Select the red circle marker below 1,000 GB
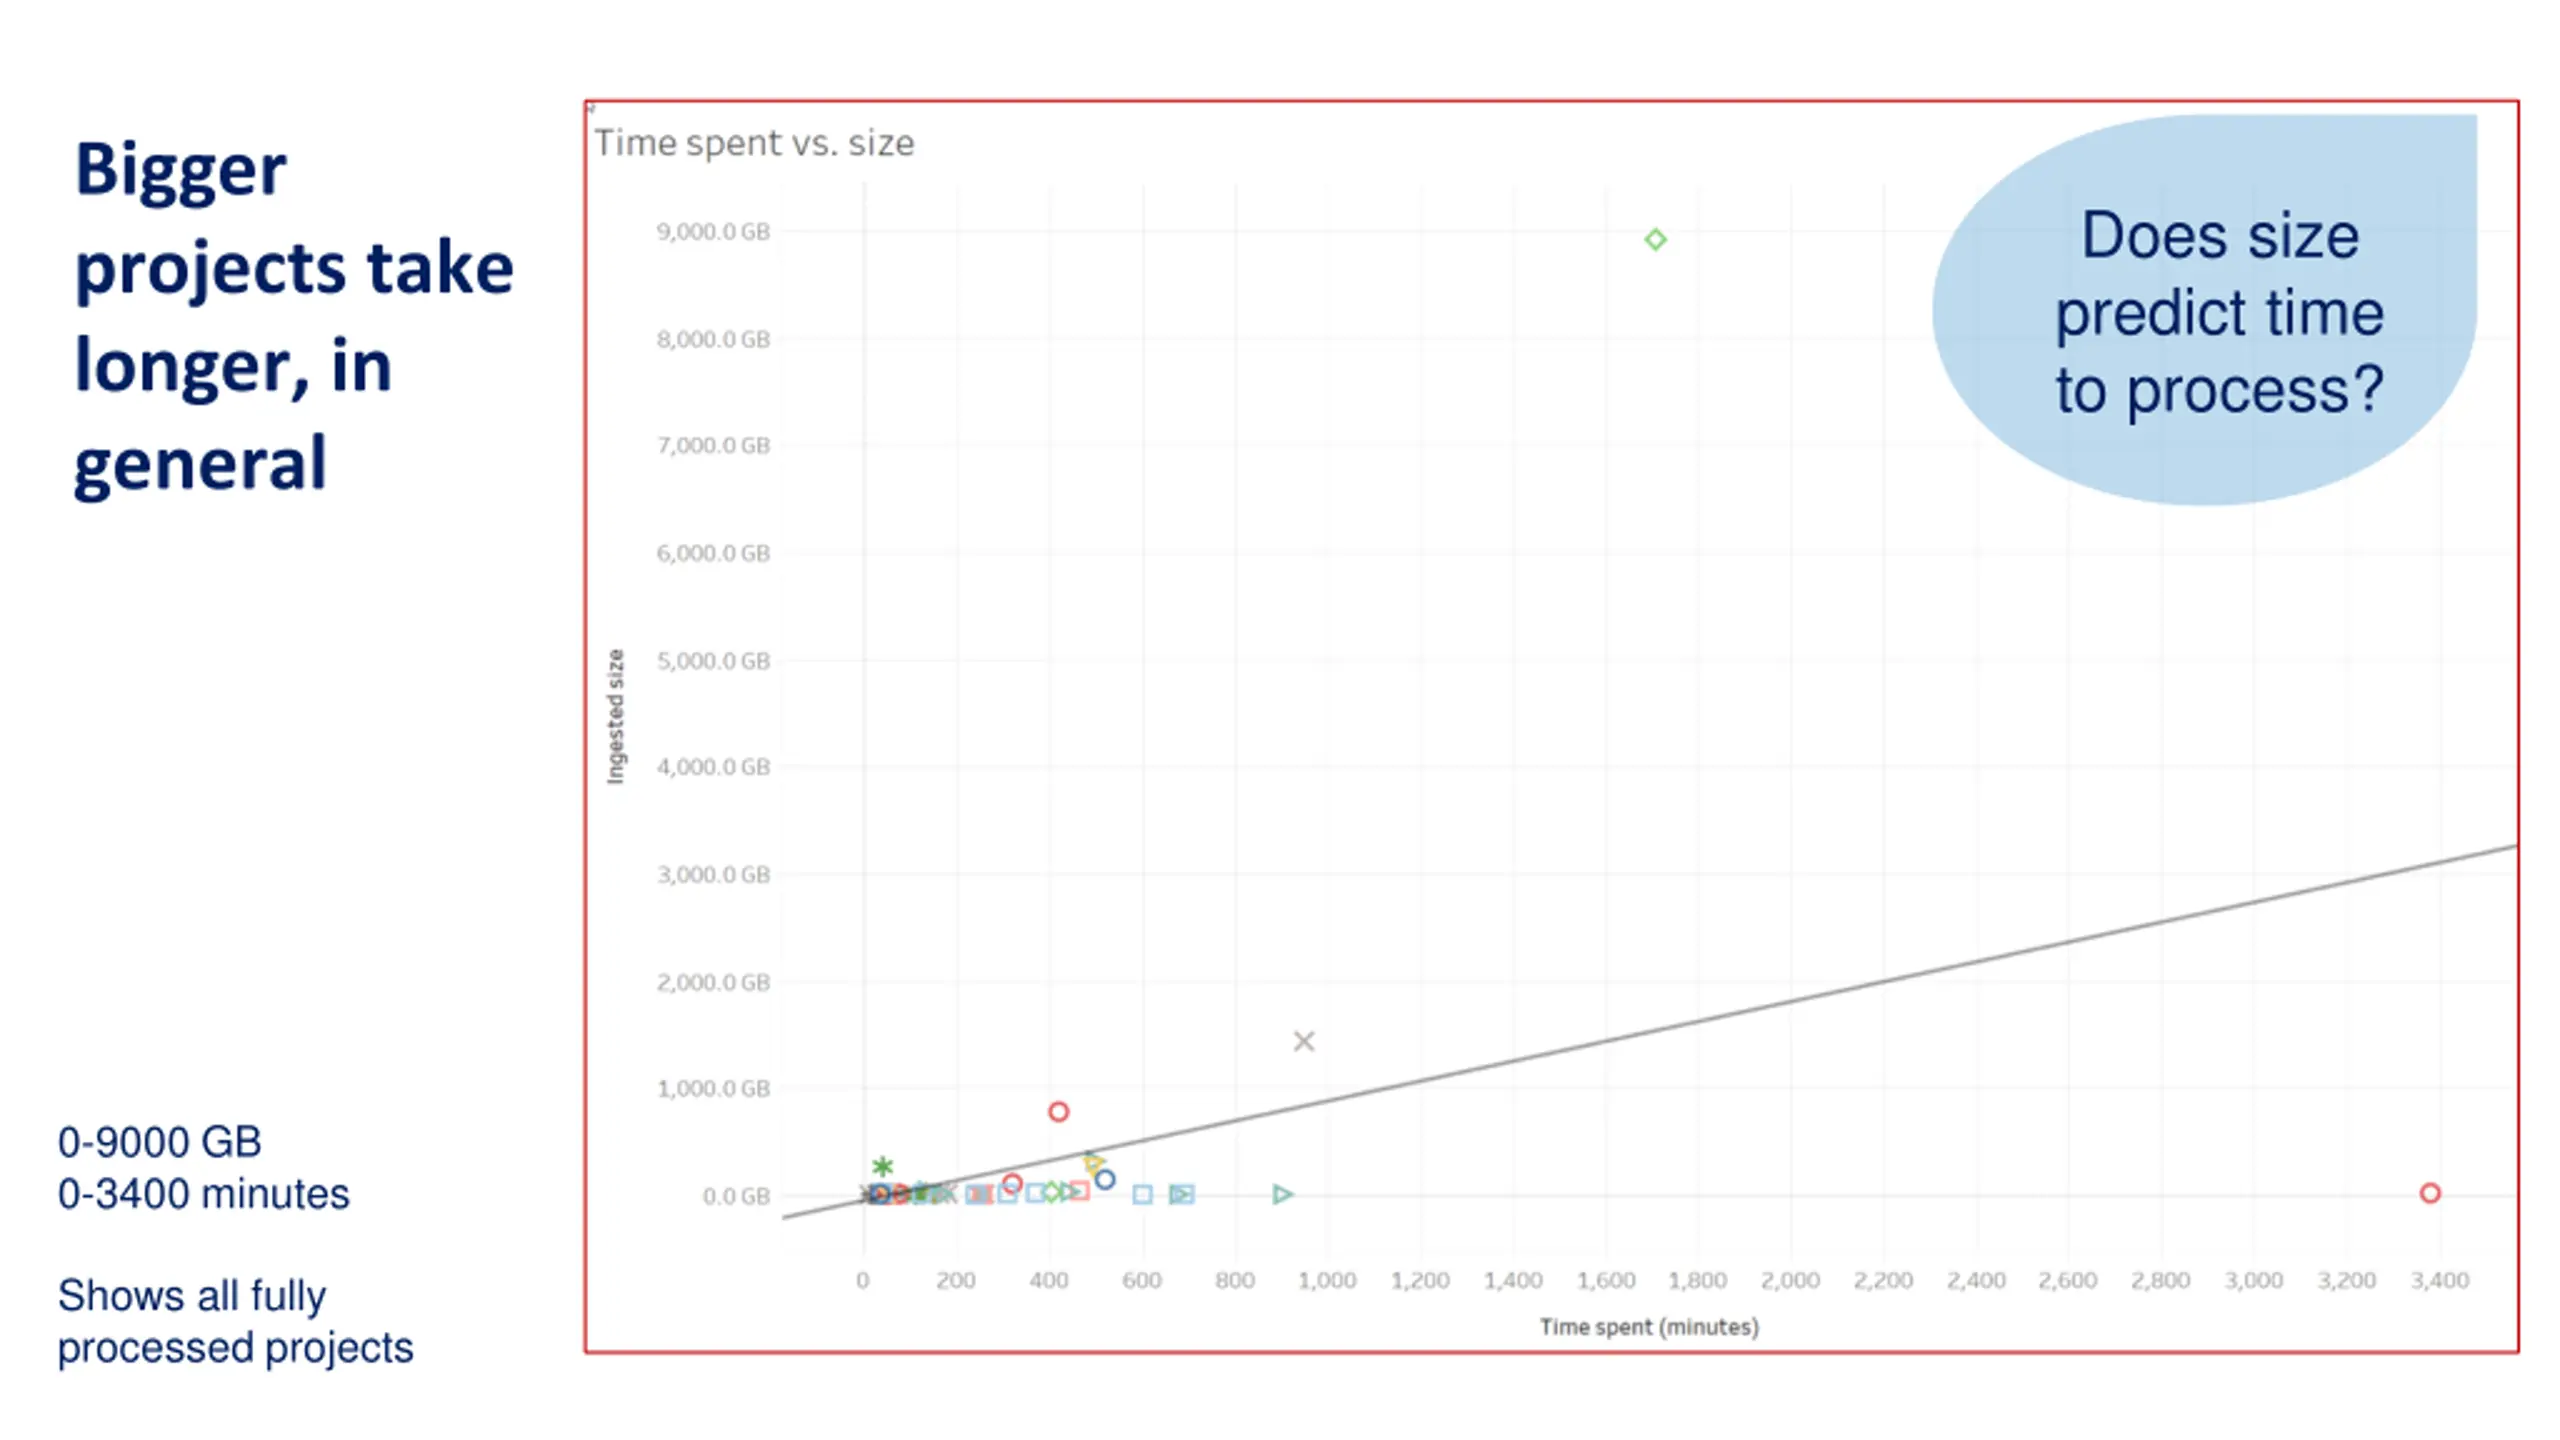The height and width of the screenshot is (1440, 2560). [1058, 1111]
